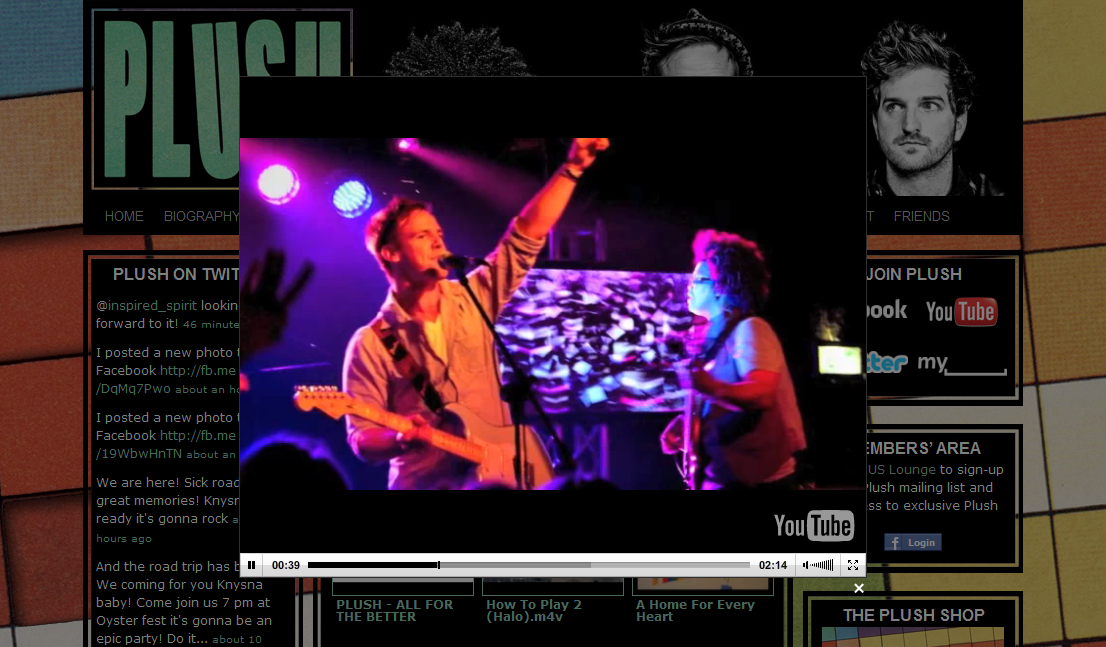1106x647 pixels.
Task: Open the HOME navigation item
Action: pos(124,217)
